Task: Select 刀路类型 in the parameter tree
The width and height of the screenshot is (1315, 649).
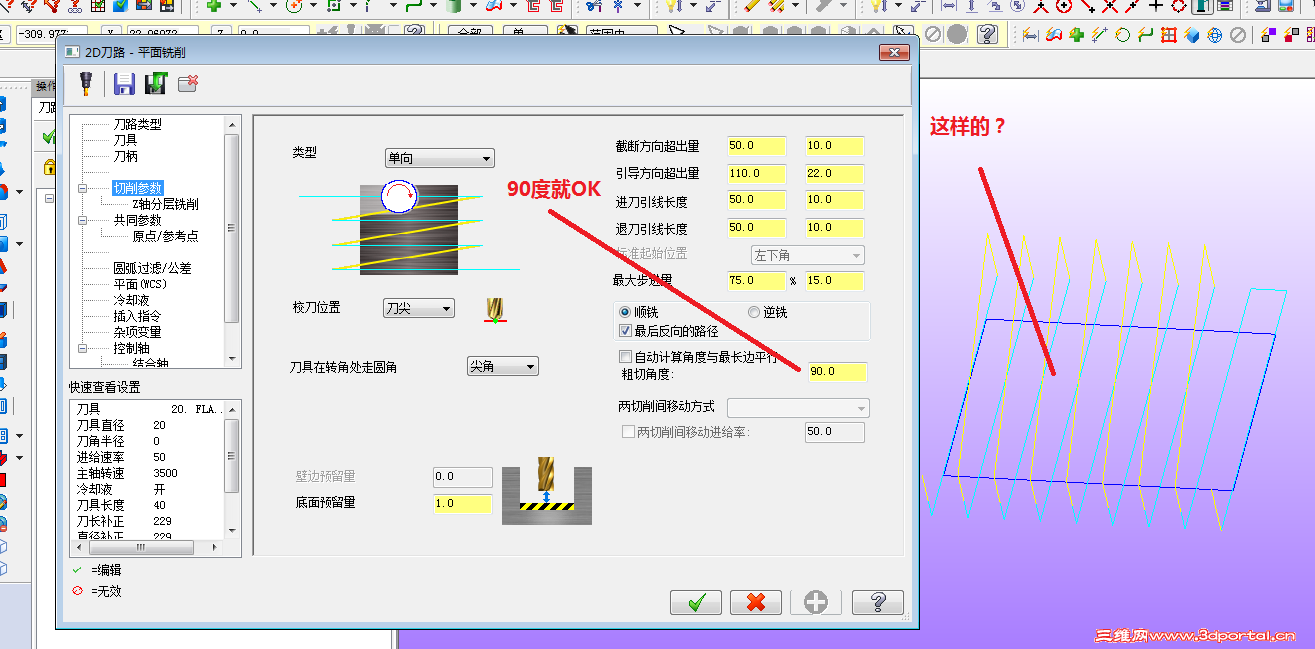Action: click(x=137, y=124)
